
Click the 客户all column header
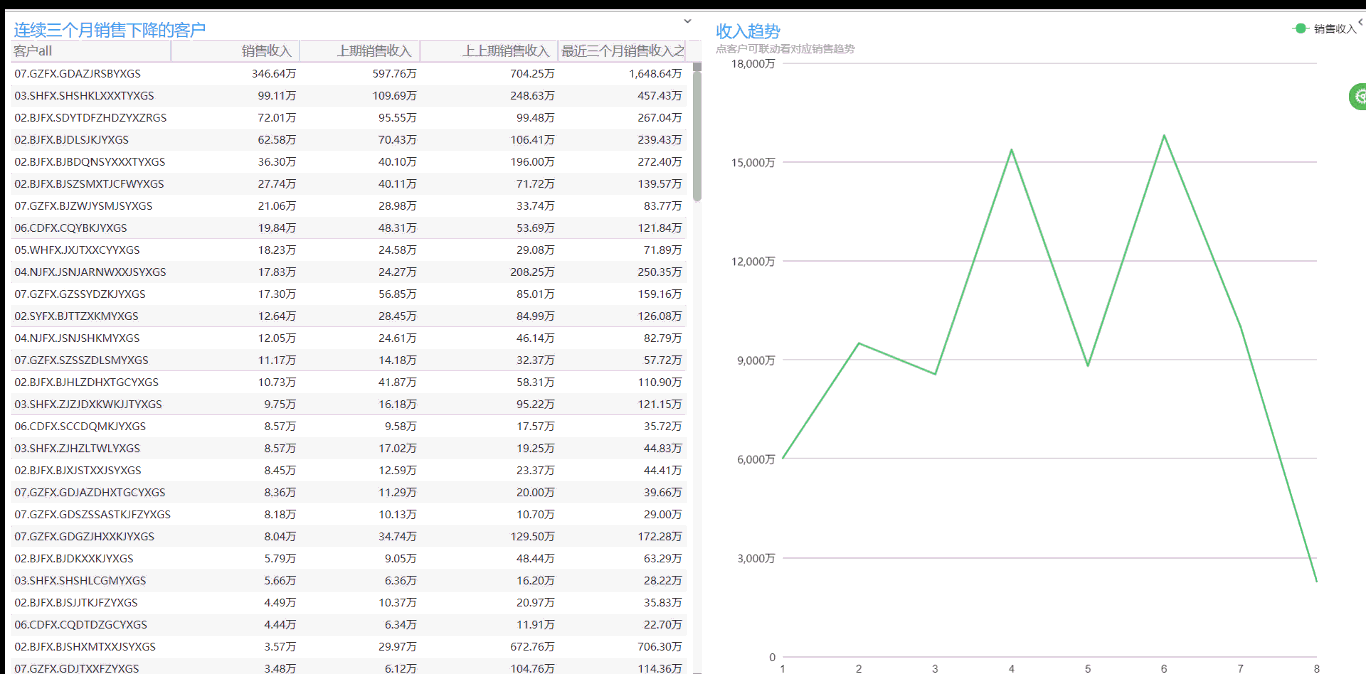[34, 51]
